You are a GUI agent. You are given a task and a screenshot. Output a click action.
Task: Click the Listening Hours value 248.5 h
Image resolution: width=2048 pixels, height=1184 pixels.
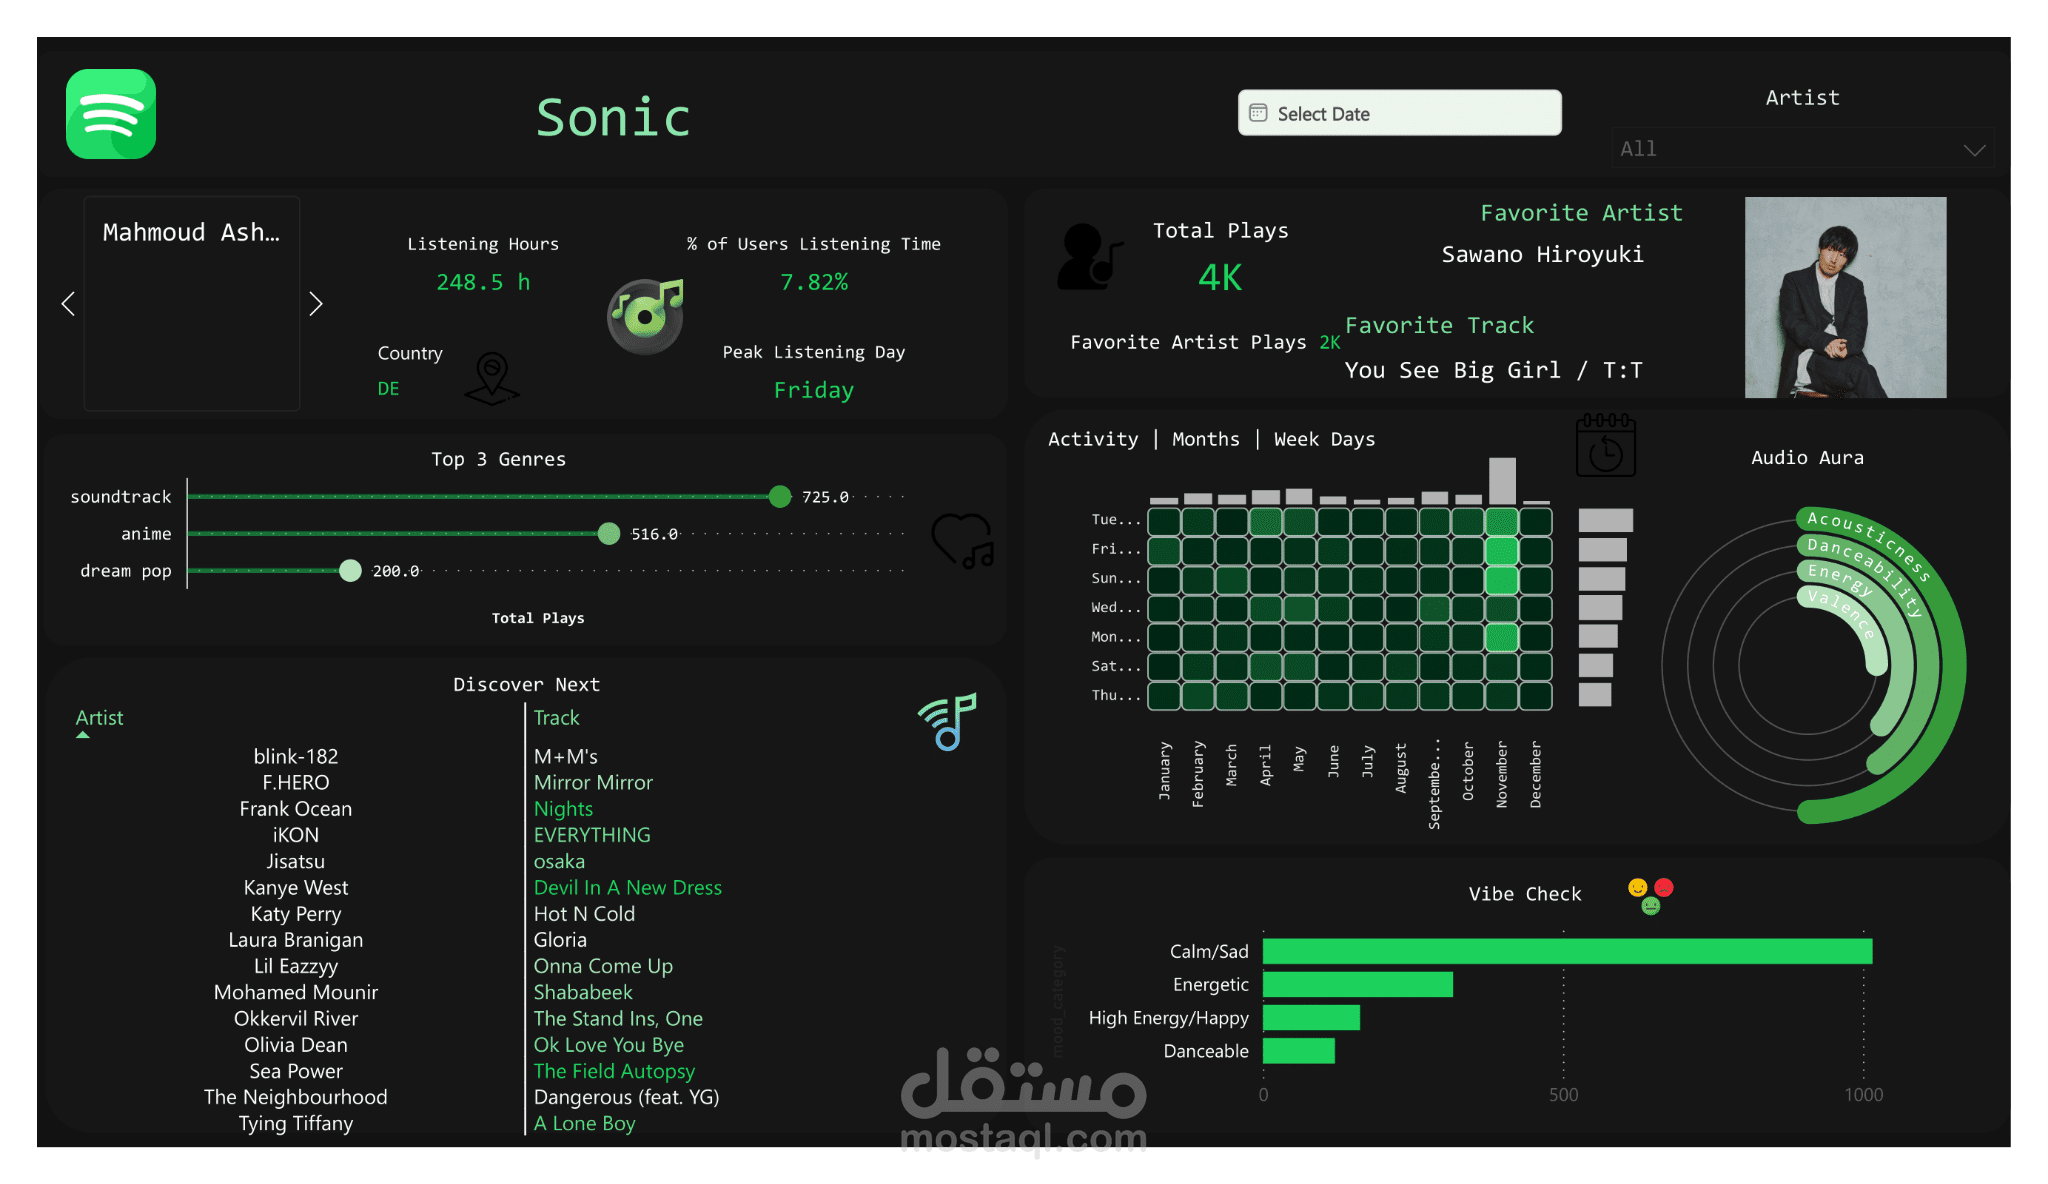(483, 282)
